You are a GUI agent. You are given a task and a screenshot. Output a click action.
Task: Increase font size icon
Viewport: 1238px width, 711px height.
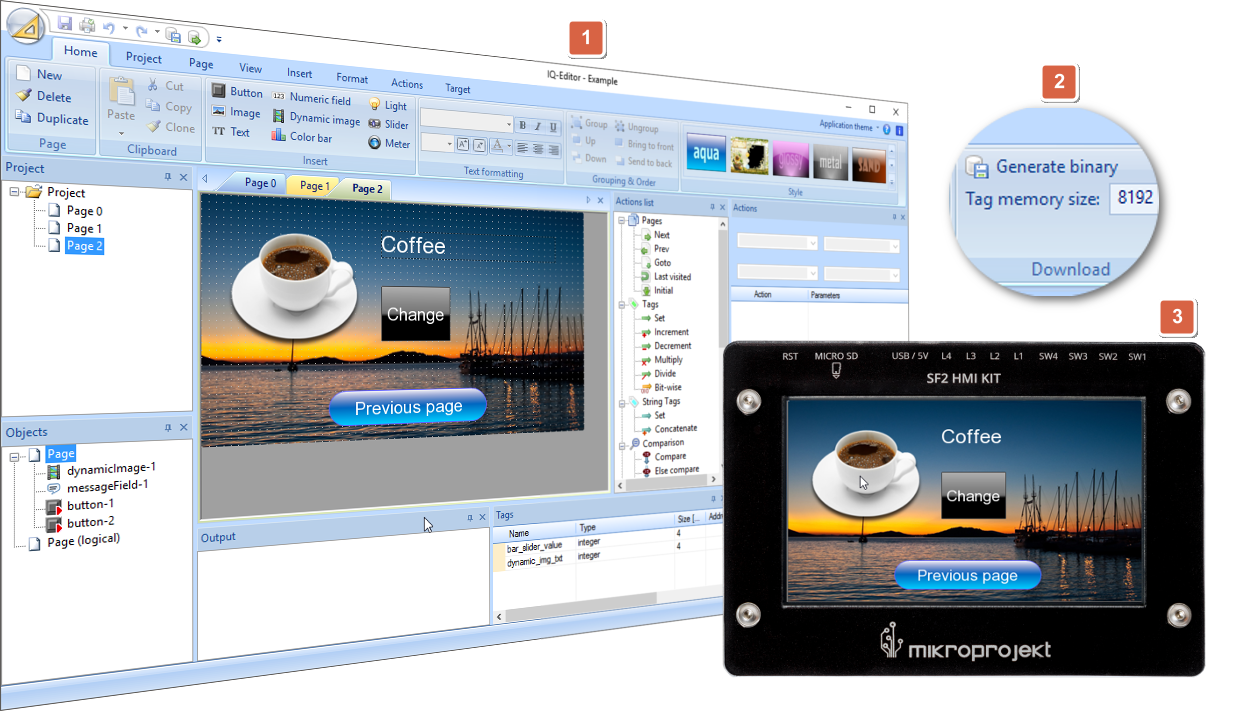[x=463, y=144]
